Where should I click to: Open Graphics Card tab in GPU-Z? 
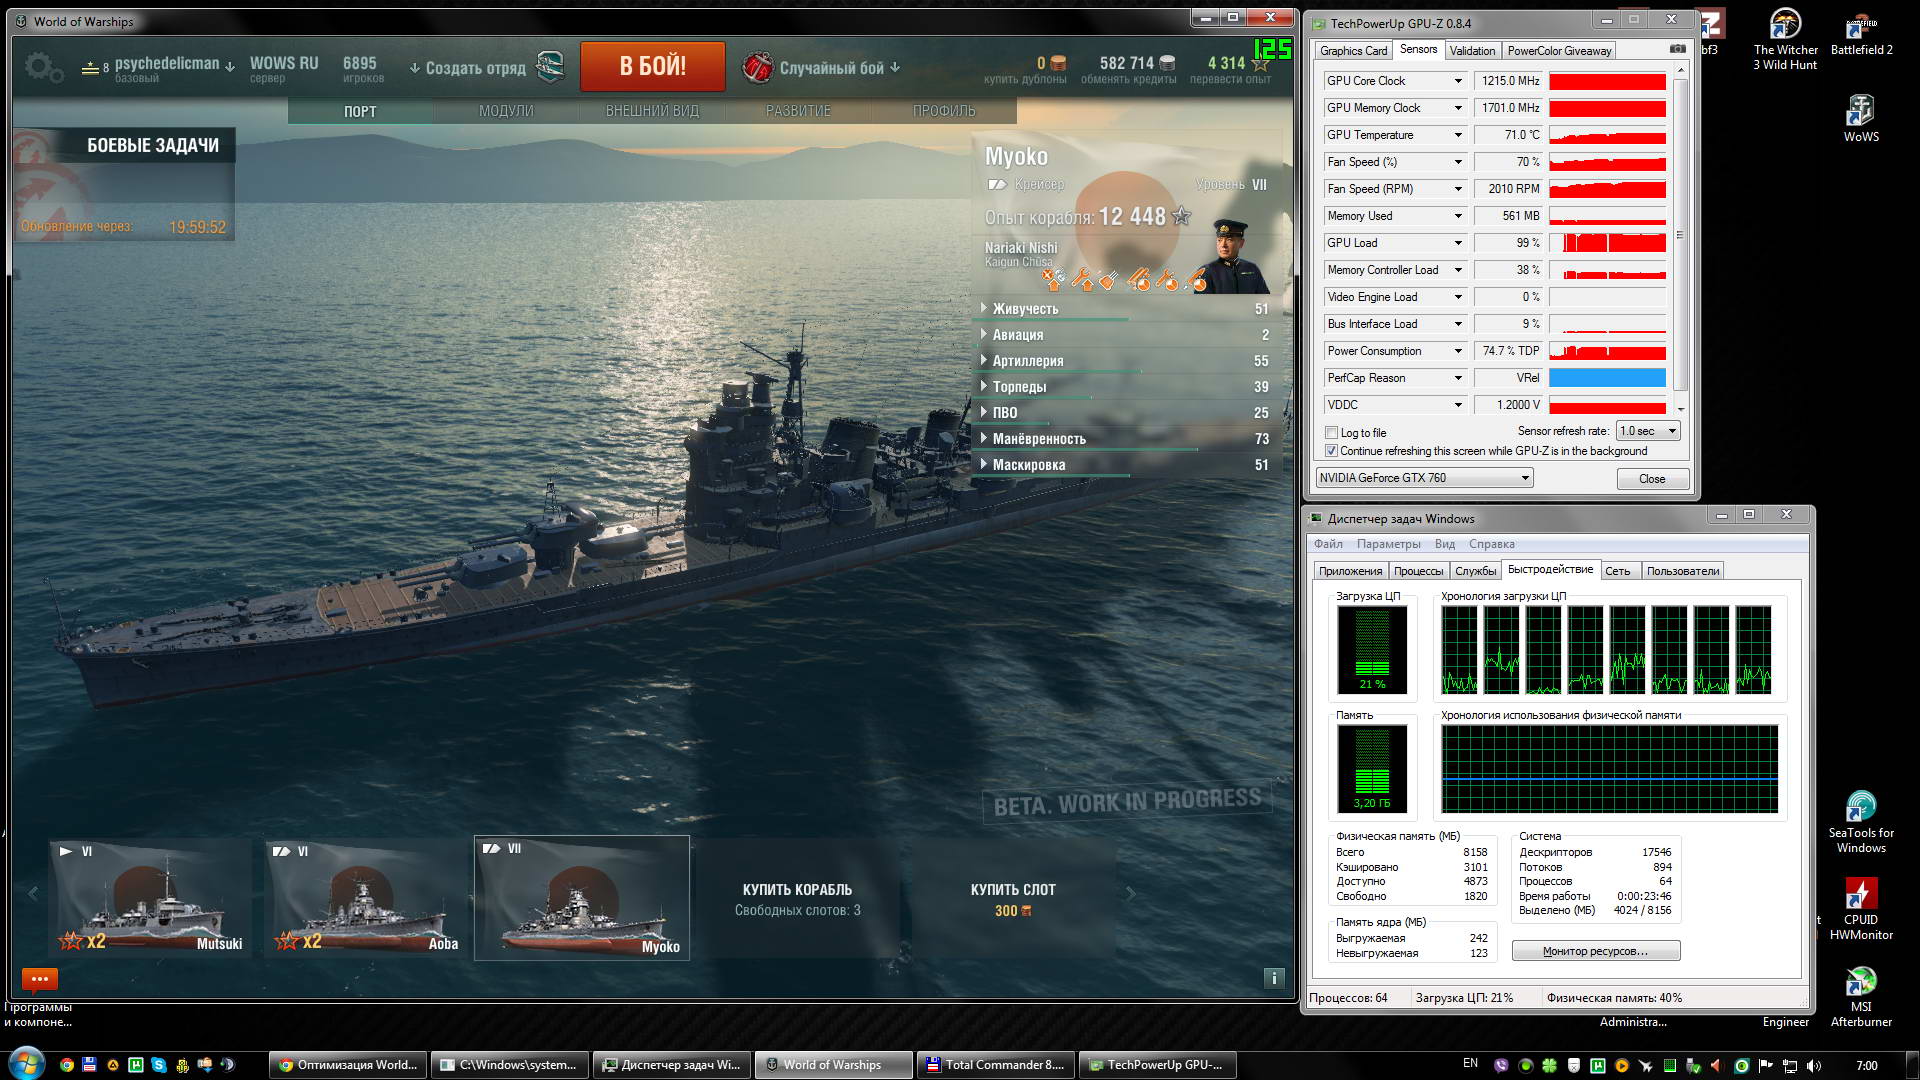pyautogui.click(x=1353, y=51)
